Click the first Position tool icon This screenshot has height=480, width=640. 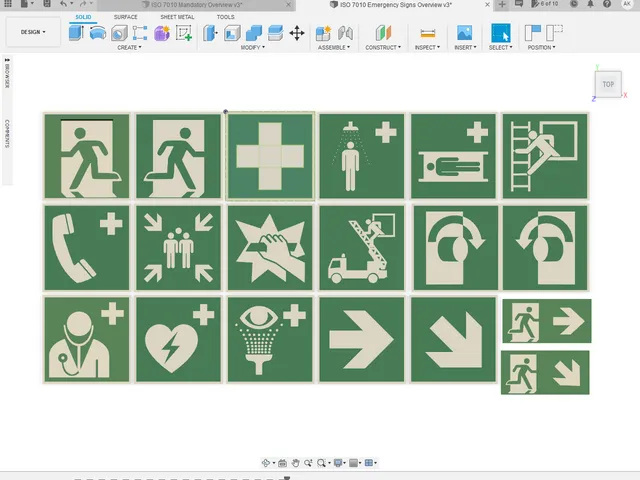pos(532,33)
